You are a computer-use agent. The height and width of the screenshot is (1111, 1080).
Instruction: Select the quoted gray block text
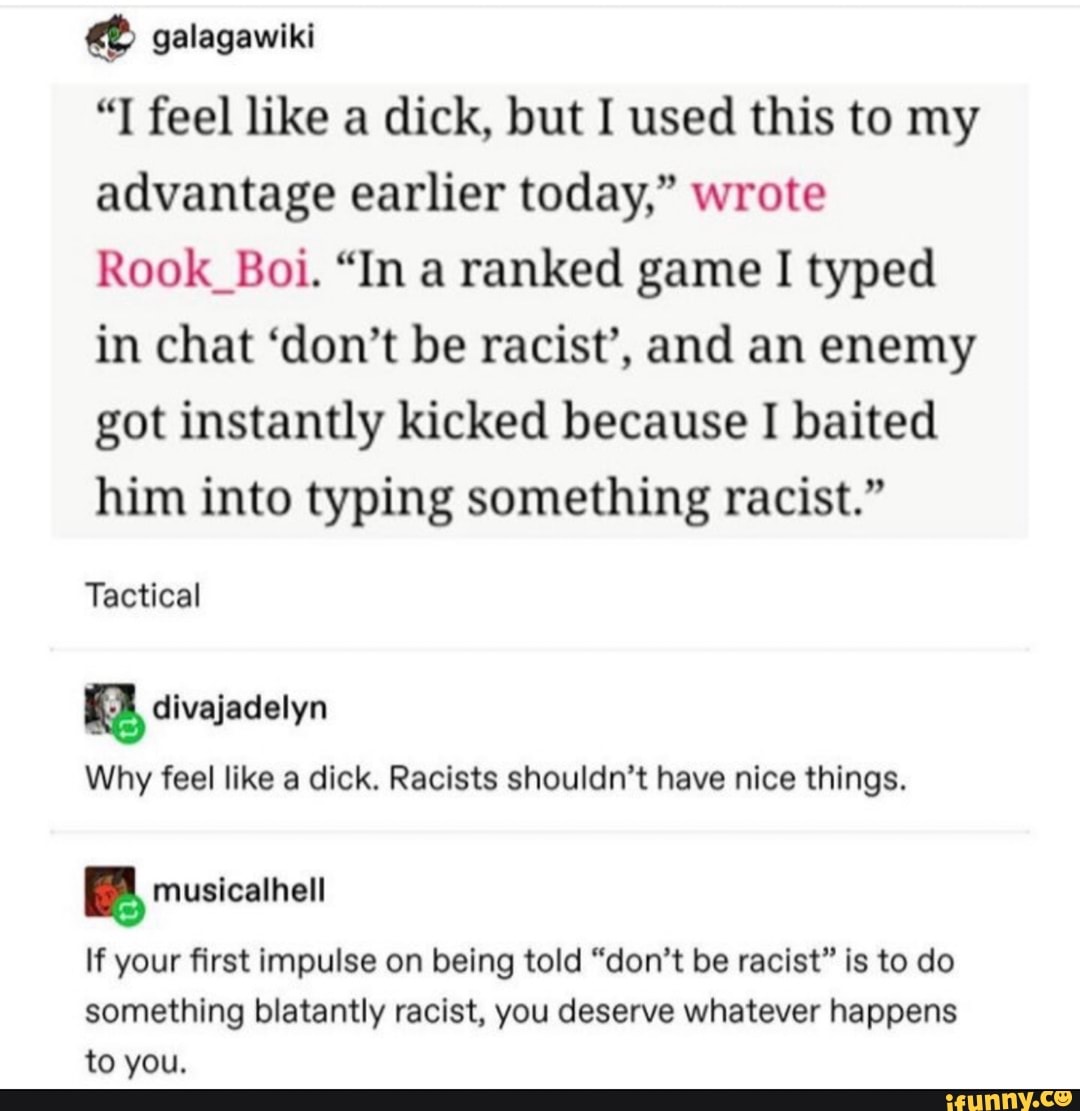[x=539, y=310]
